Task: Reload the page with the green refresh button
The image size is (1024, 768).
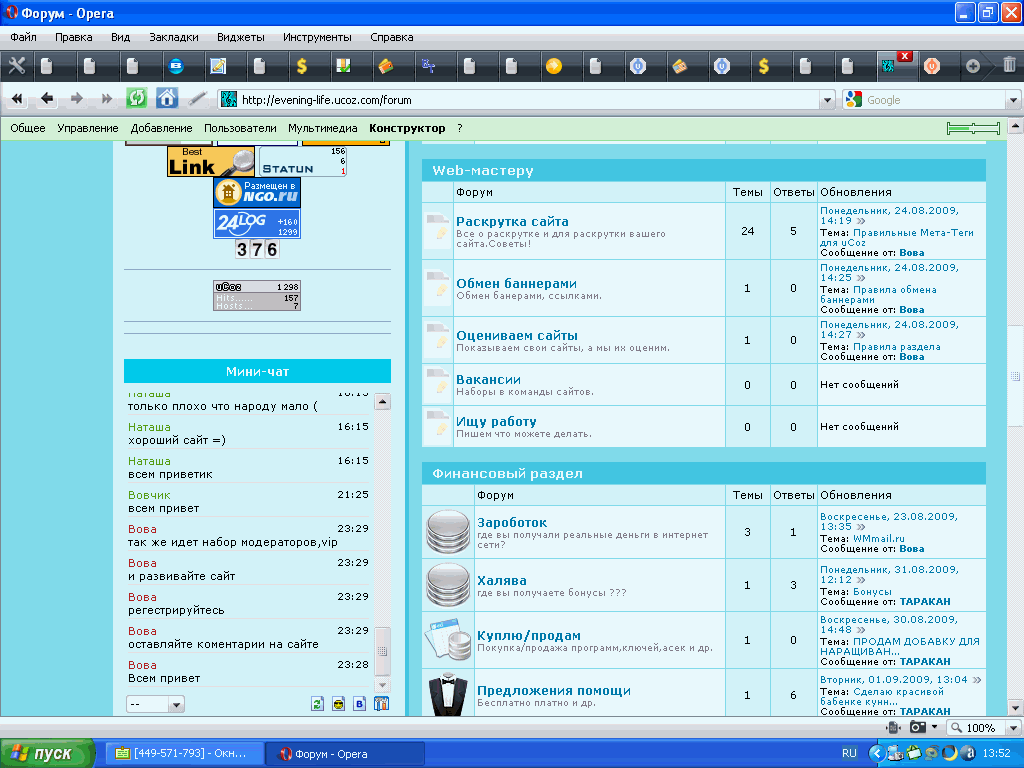Action: 136,99
